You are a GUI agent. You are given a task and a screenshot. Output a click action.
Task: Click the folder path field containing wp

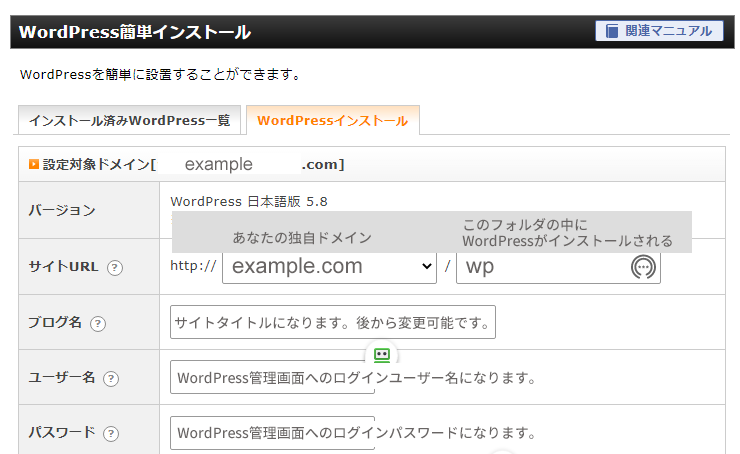(x=558, y=267)
